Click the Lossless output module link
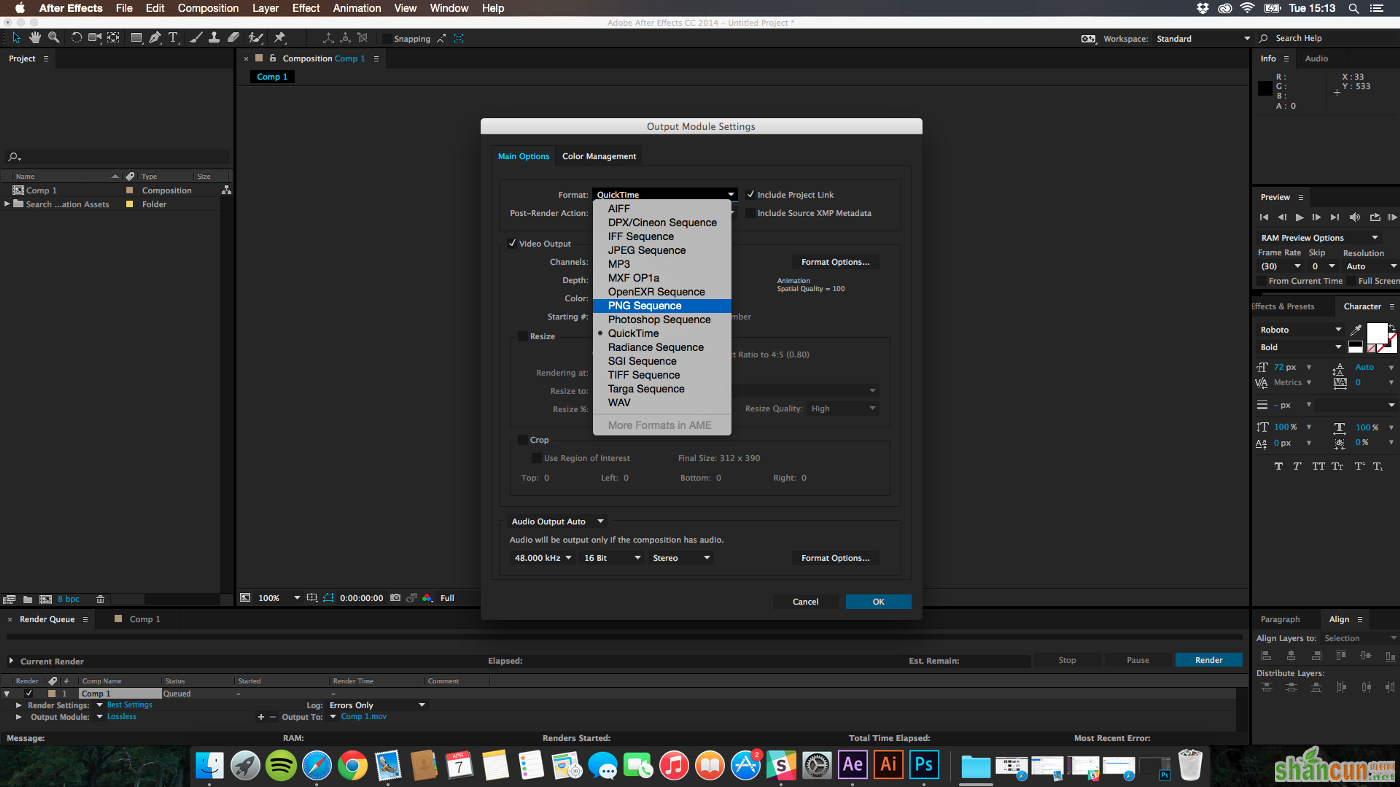Screen dimensions: 1400x787 (122, 717)
